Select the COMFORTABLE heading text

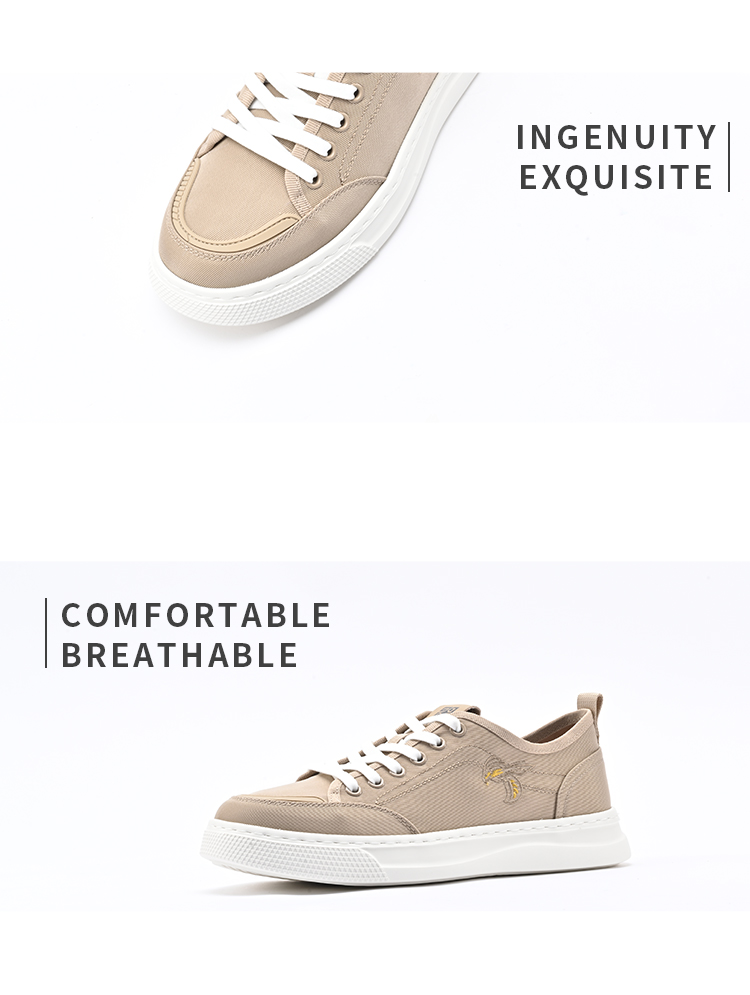pyautogui.click(x=196, y=615)
